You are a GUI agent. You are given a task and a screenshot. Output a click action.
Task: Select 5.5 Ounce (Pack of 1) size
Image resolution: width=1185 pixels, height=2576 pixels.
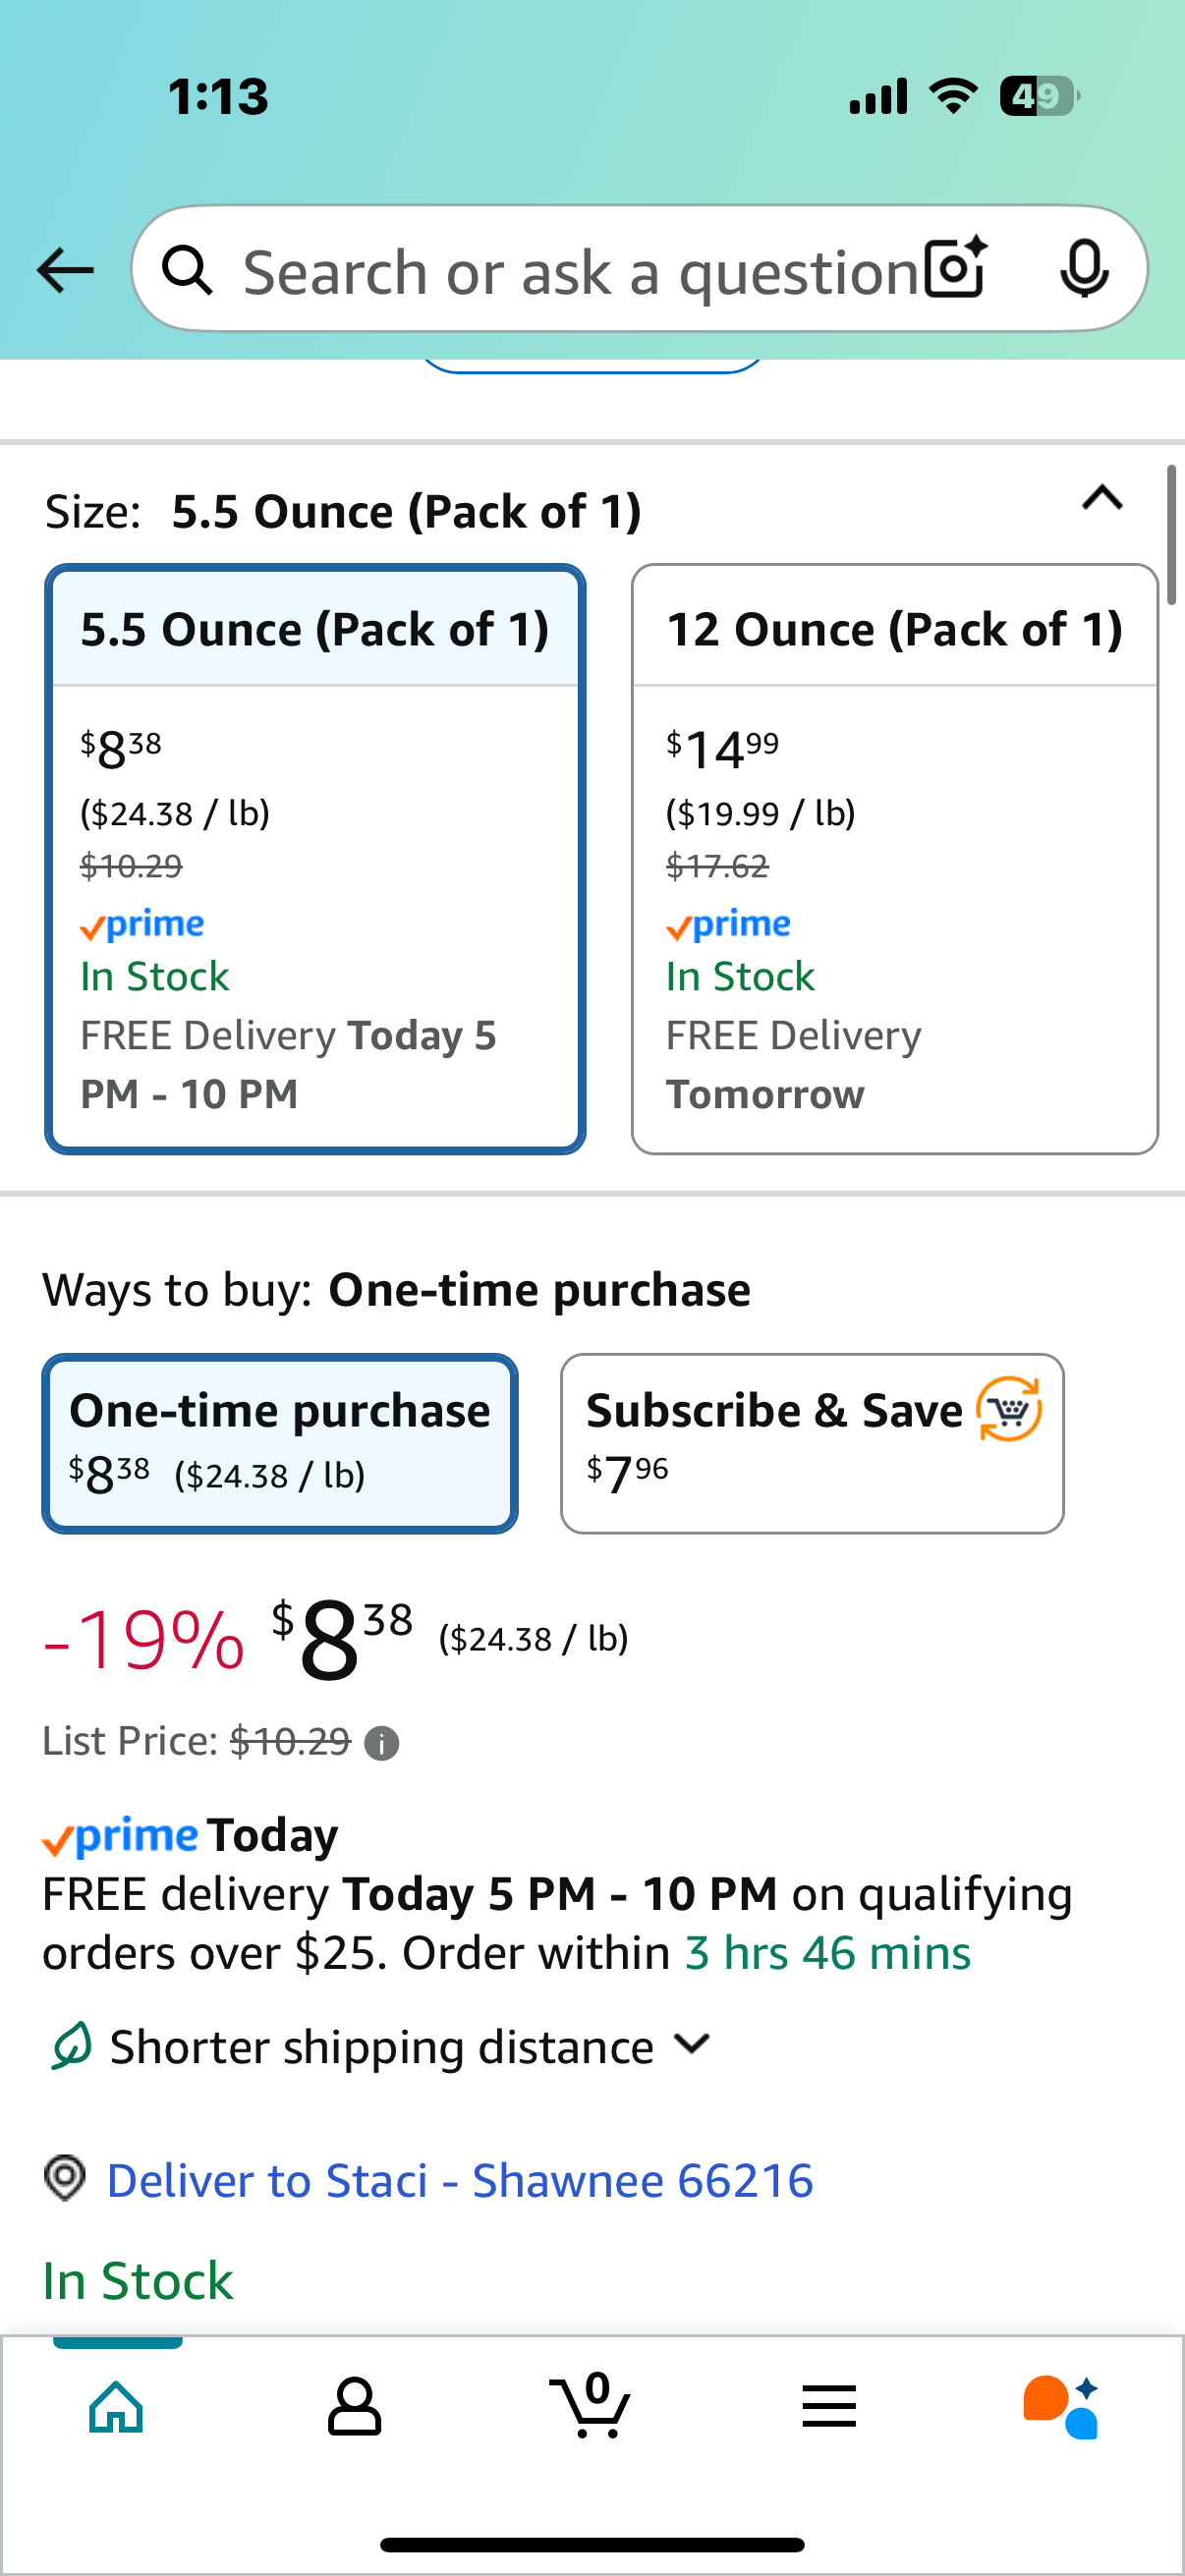315,859
